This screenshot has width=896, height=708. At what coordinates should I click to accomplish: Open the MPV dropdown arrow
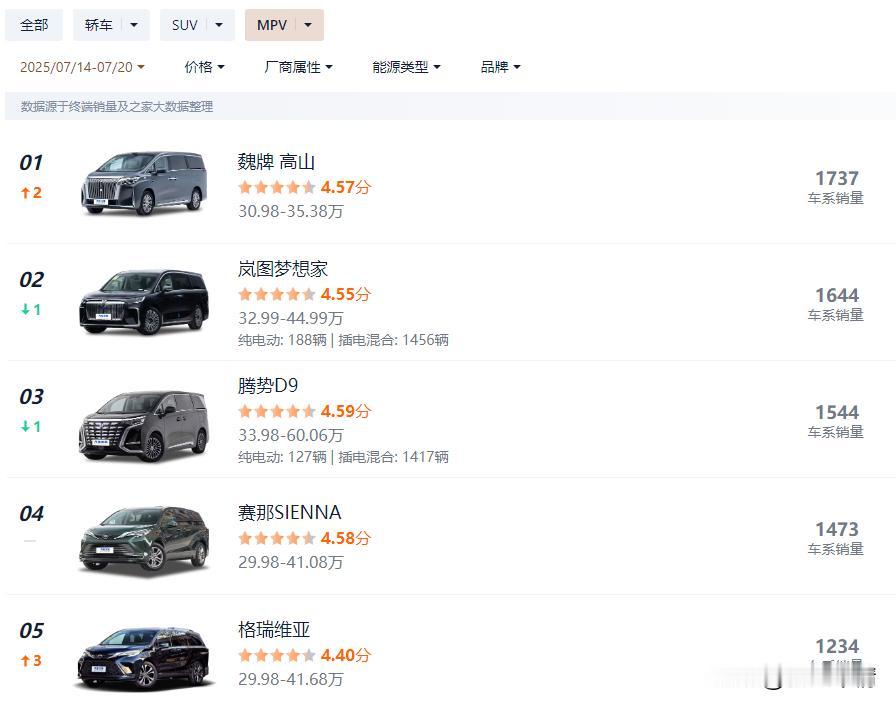(308, 25)
